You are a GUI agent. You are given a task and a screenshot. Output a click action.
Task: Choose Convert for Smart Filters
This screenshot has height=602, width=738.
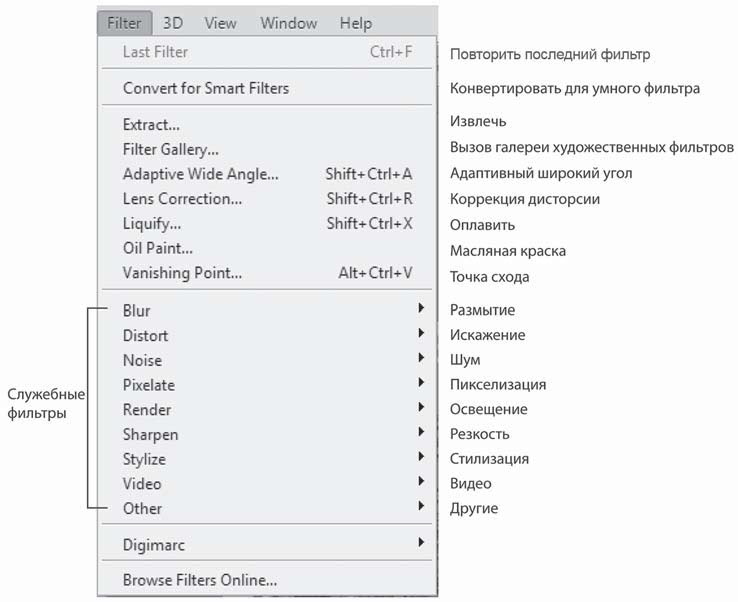pyautogui.click(x=206, y=88)
